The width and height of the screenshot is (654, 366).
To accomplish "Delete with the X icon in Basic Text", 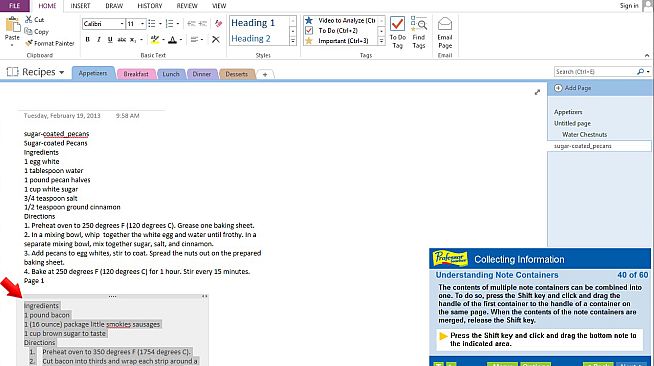I will pyautogui.click(x=216, y=40).
